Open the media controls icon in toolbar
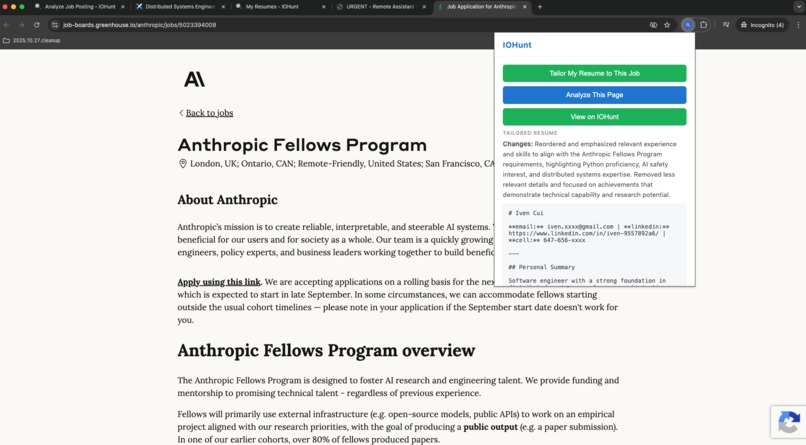 click(726, 25)
